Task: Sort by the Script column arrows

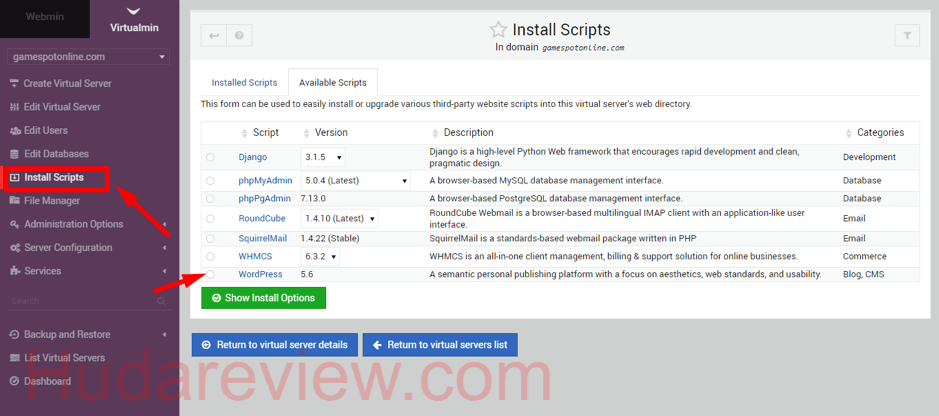Action: 244,133
